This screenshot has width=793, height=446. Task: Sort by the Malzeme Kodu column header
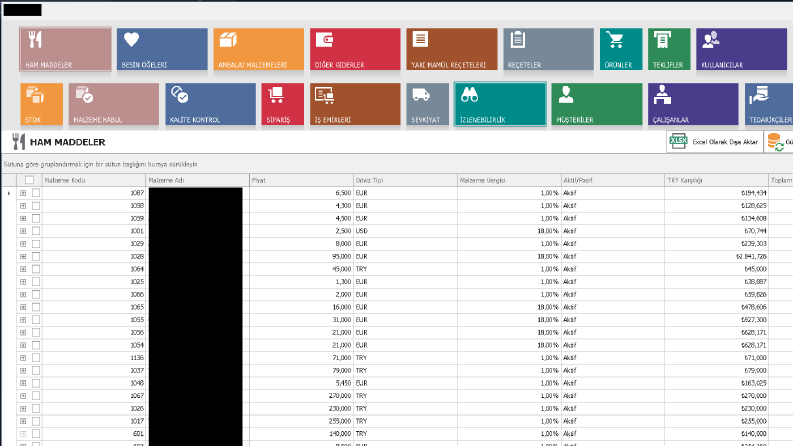click(x=94, y=180)
